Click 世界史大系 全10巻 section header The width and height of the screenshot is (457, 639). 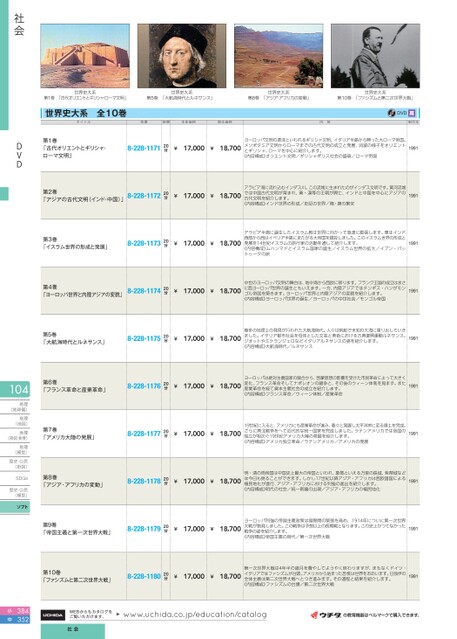86,113
